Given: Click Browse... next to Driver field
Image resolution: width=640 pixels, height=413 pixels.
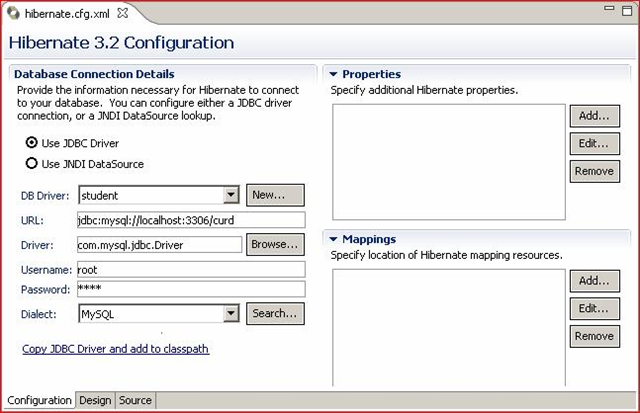Looking at the screenshot, I should pos(275,244).
